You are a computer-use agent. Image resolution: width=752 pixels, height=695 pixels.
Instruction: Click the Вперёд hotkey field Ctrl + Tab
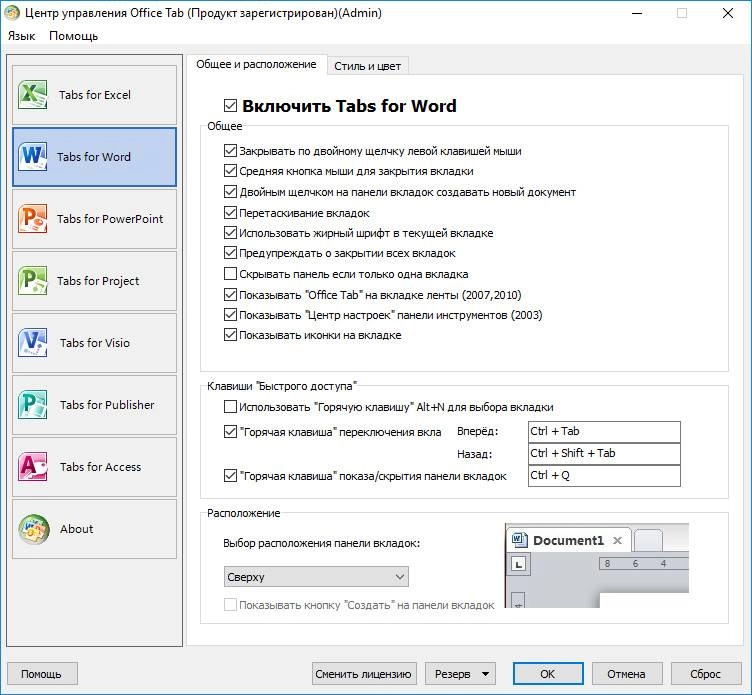pos(604,432)
